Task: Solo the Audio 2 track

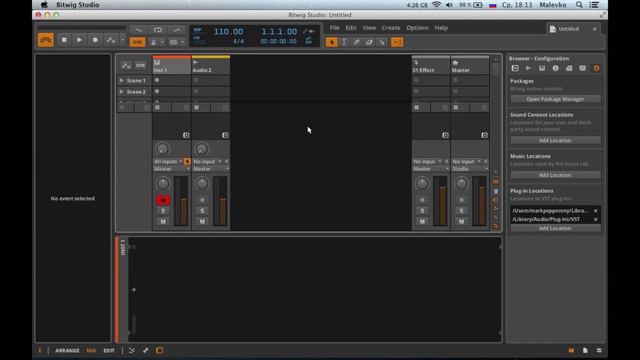Action: [x=202, y=211]
